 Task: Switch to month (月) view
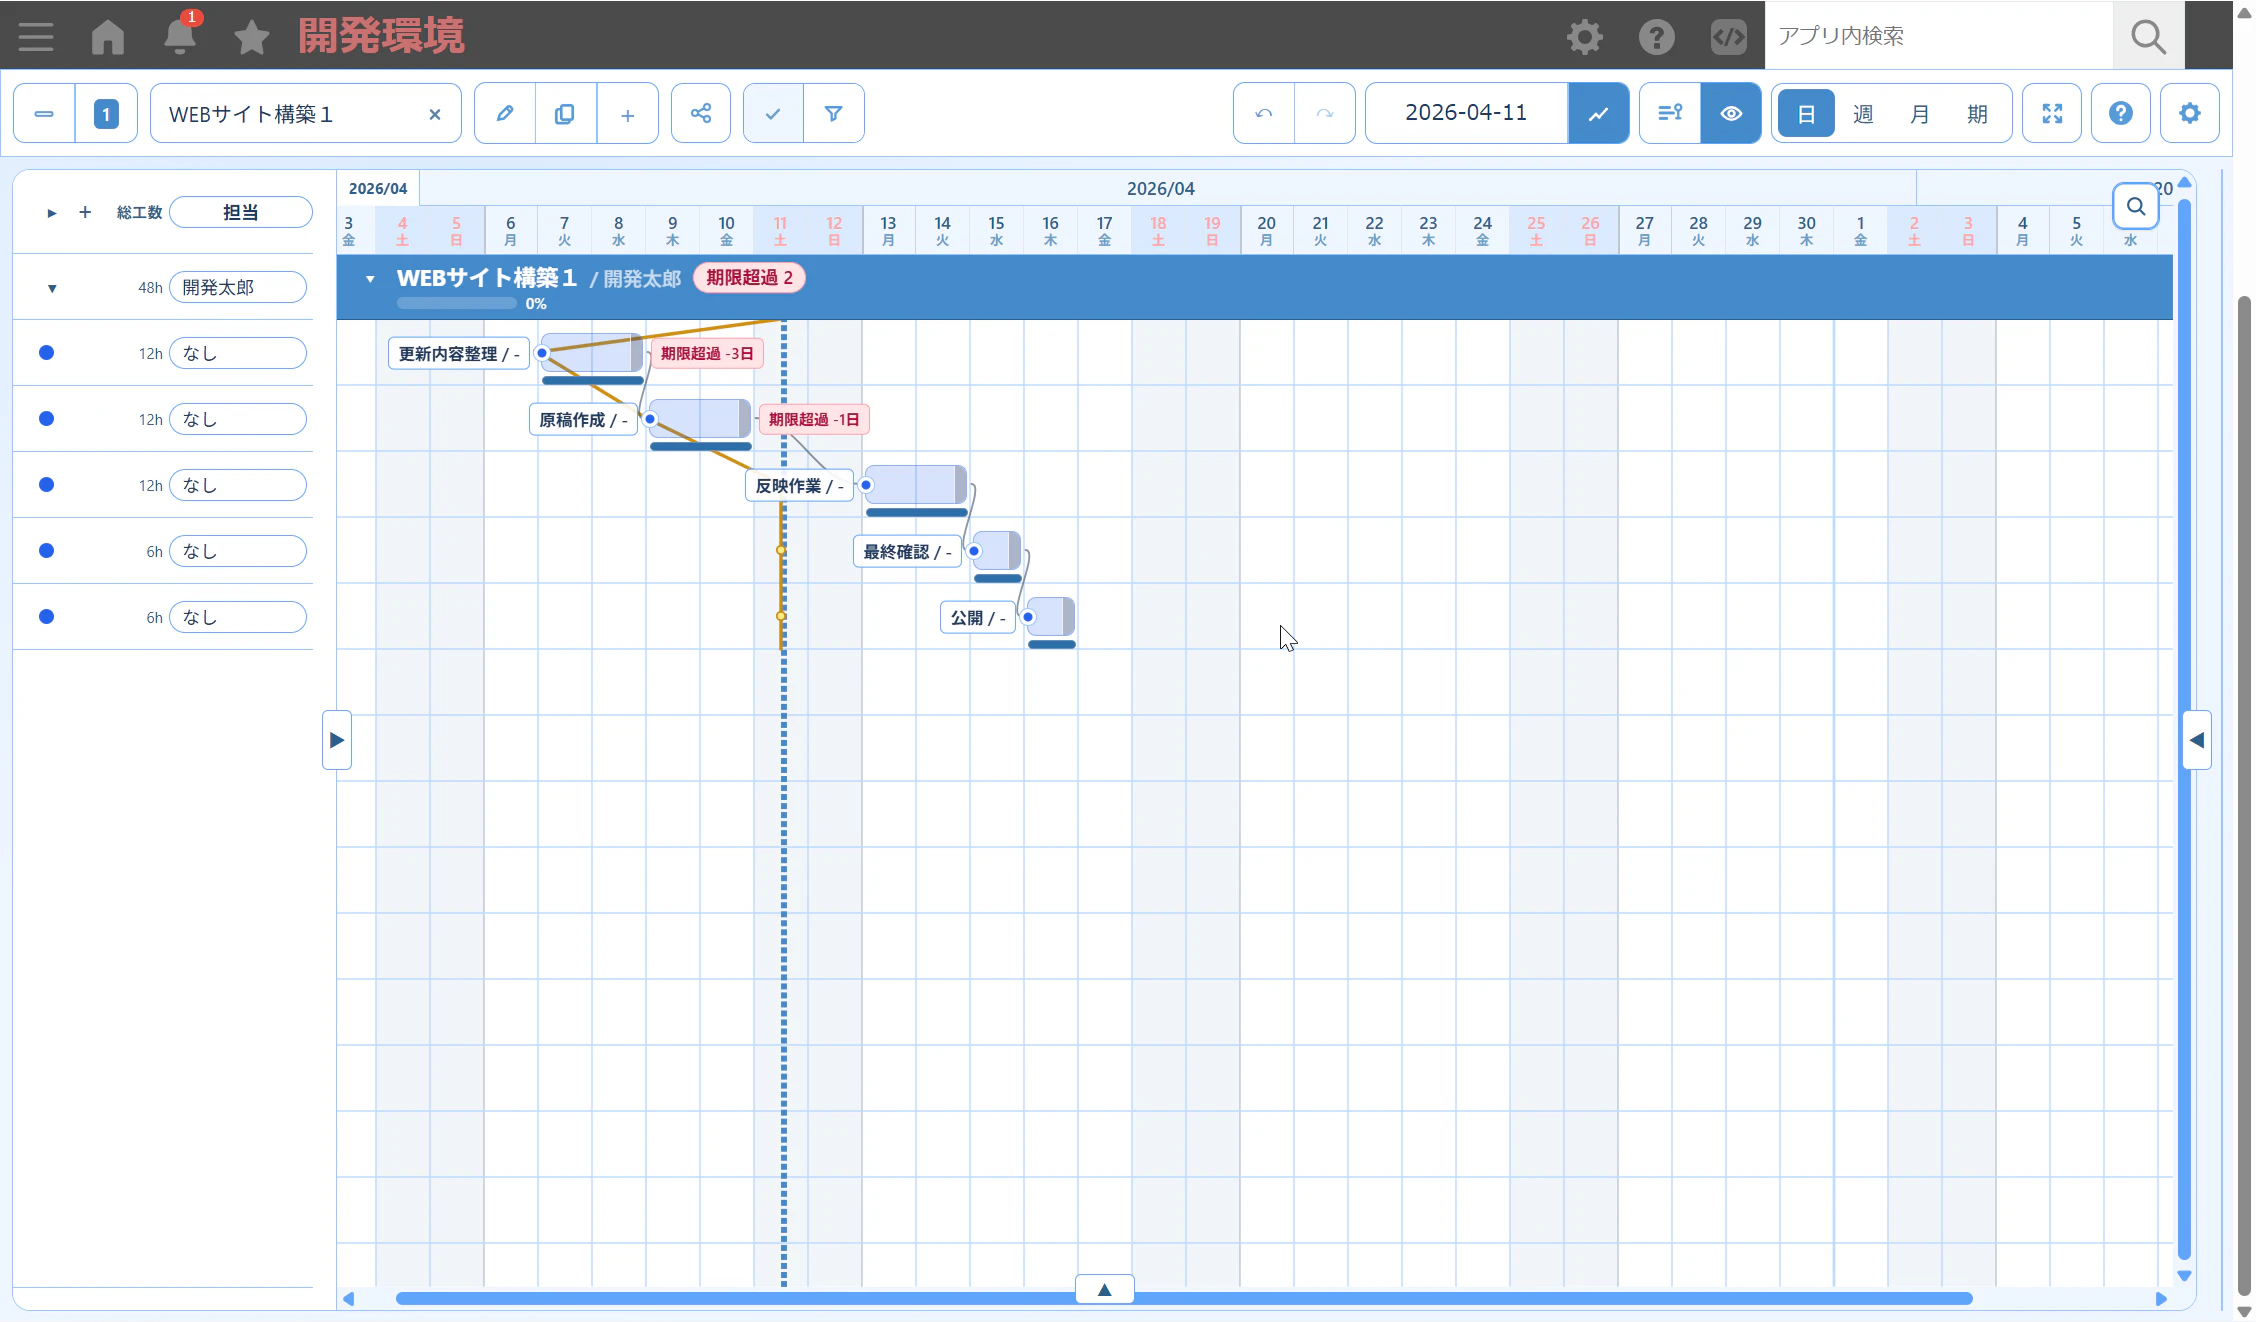[1920, 114]
